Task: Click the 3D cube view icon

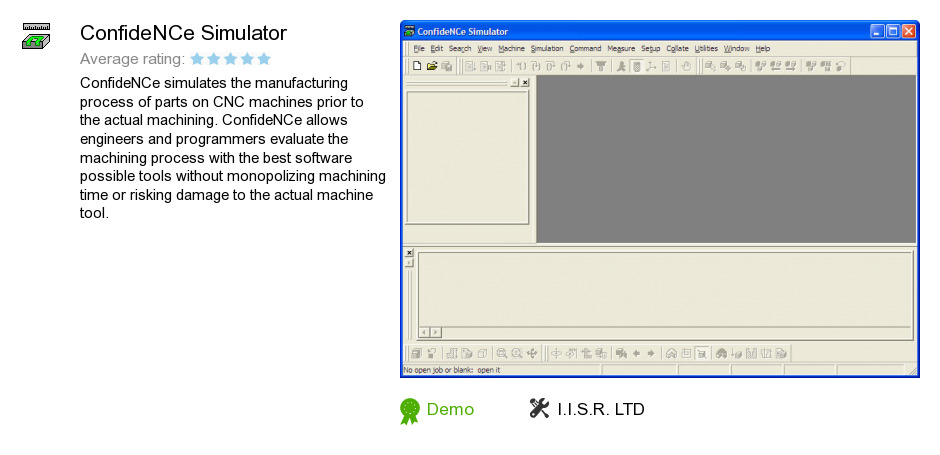Action: 481,353
